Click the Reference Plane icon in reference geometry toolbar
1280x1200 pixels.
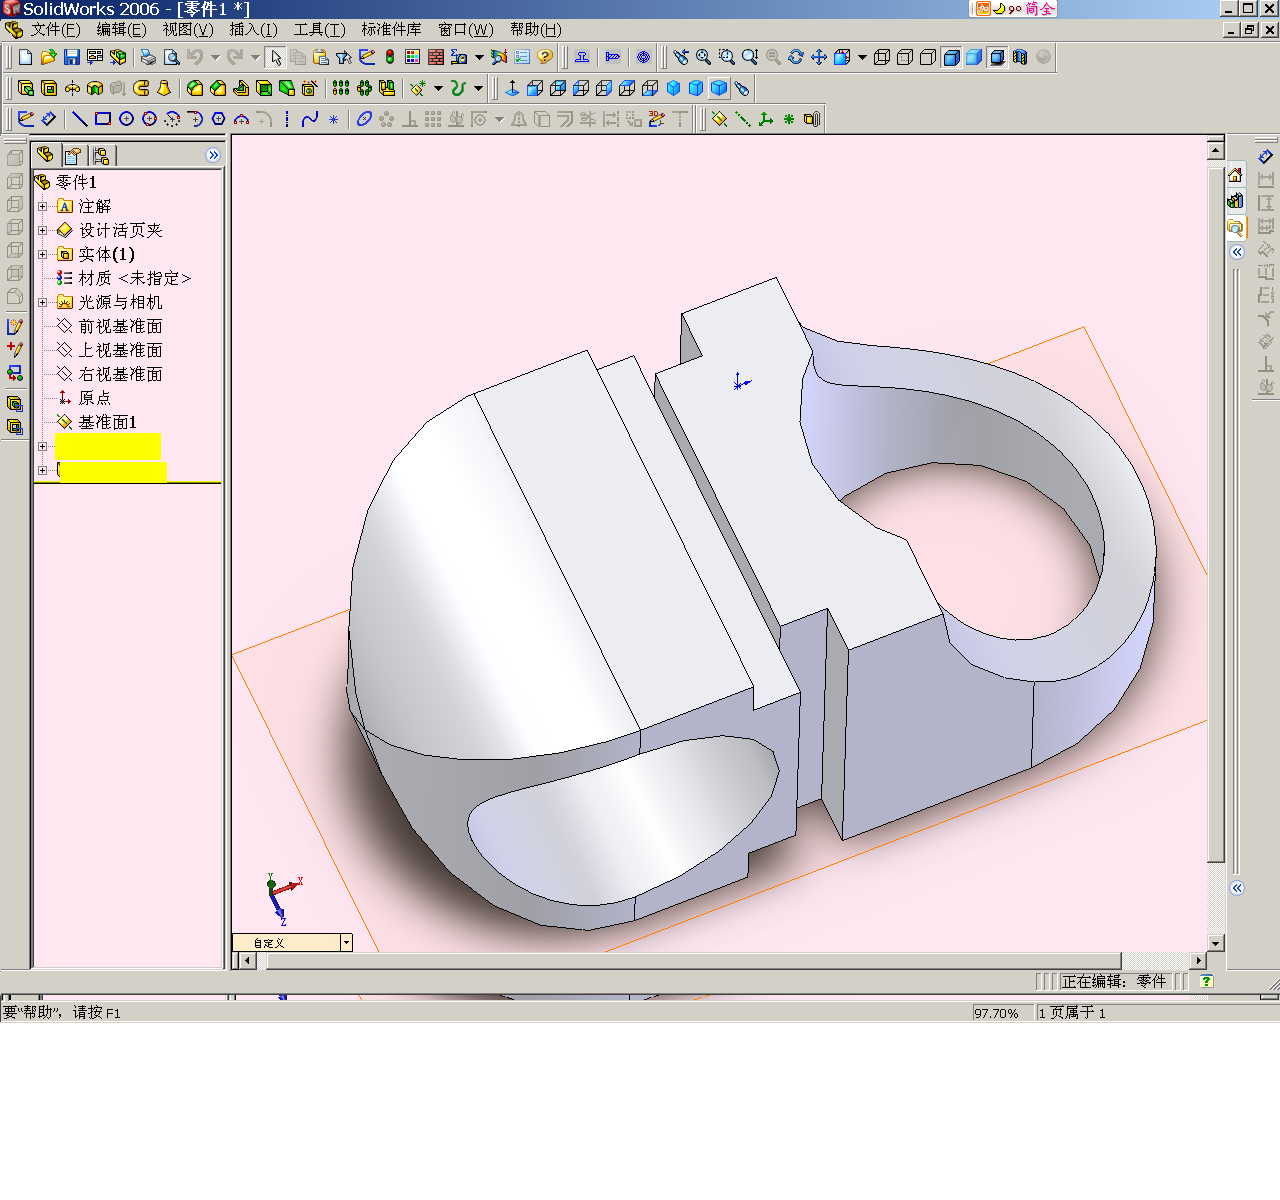pos(719,119)
